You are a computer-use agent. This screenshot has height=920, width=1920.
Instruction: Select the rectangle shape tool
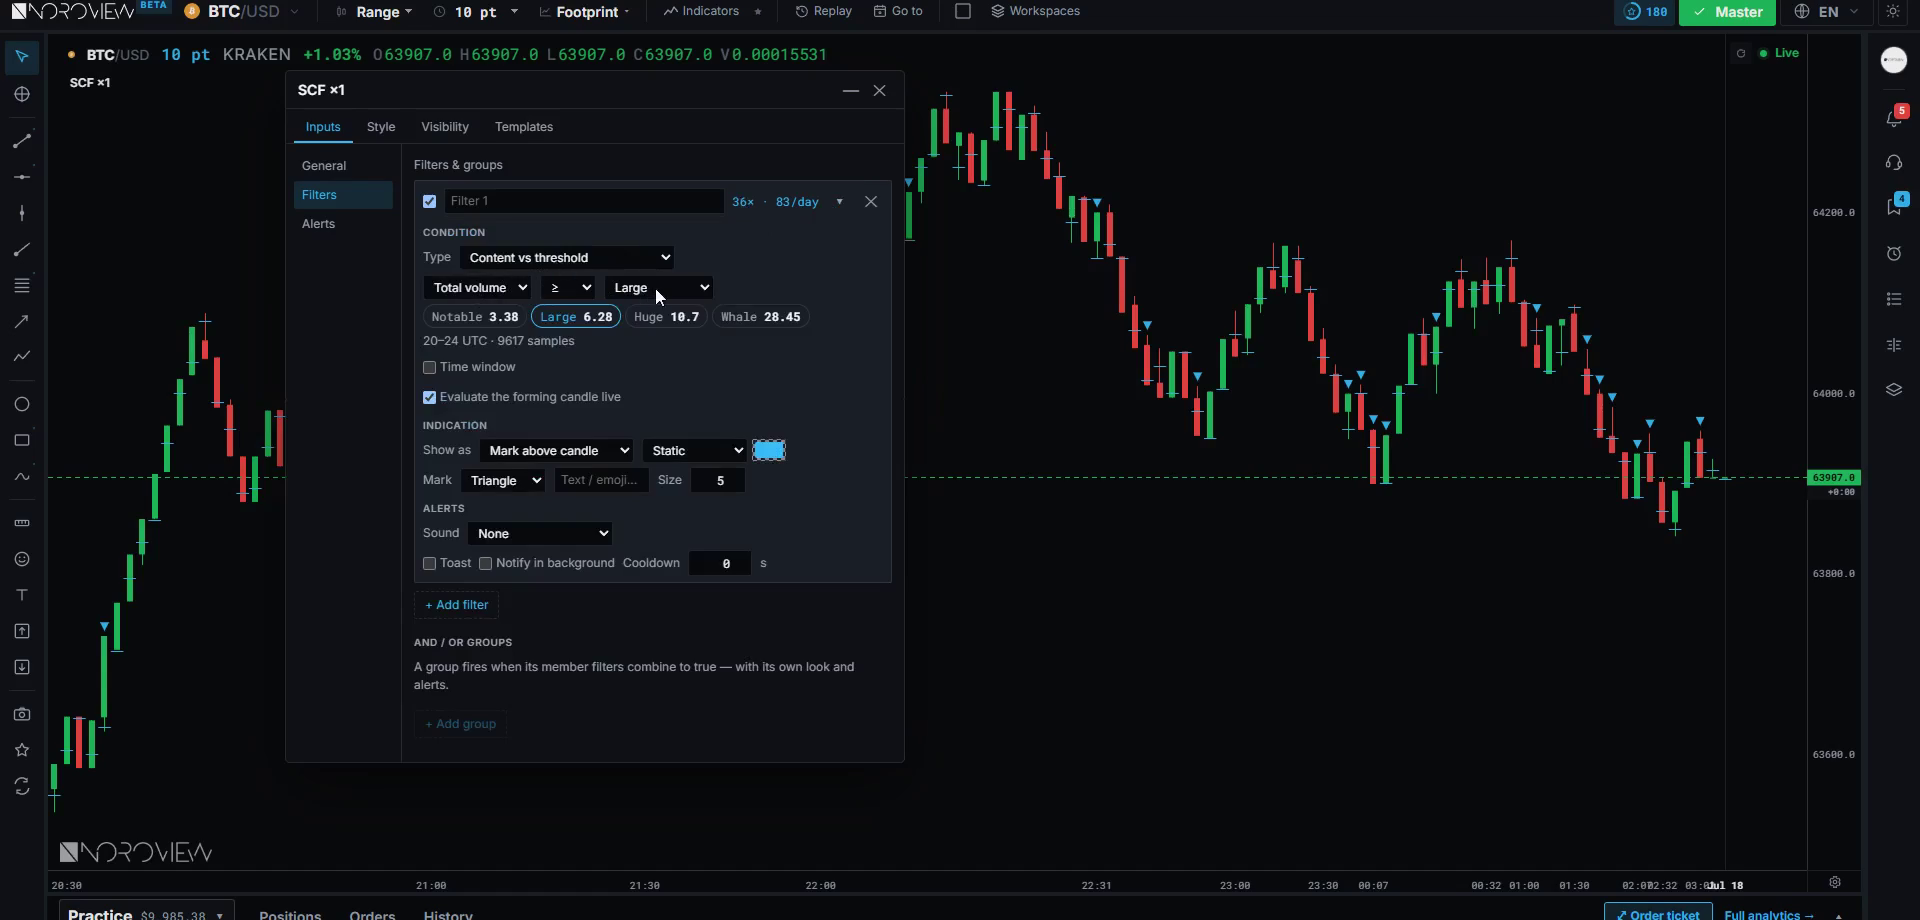click(x=22, y=440)
